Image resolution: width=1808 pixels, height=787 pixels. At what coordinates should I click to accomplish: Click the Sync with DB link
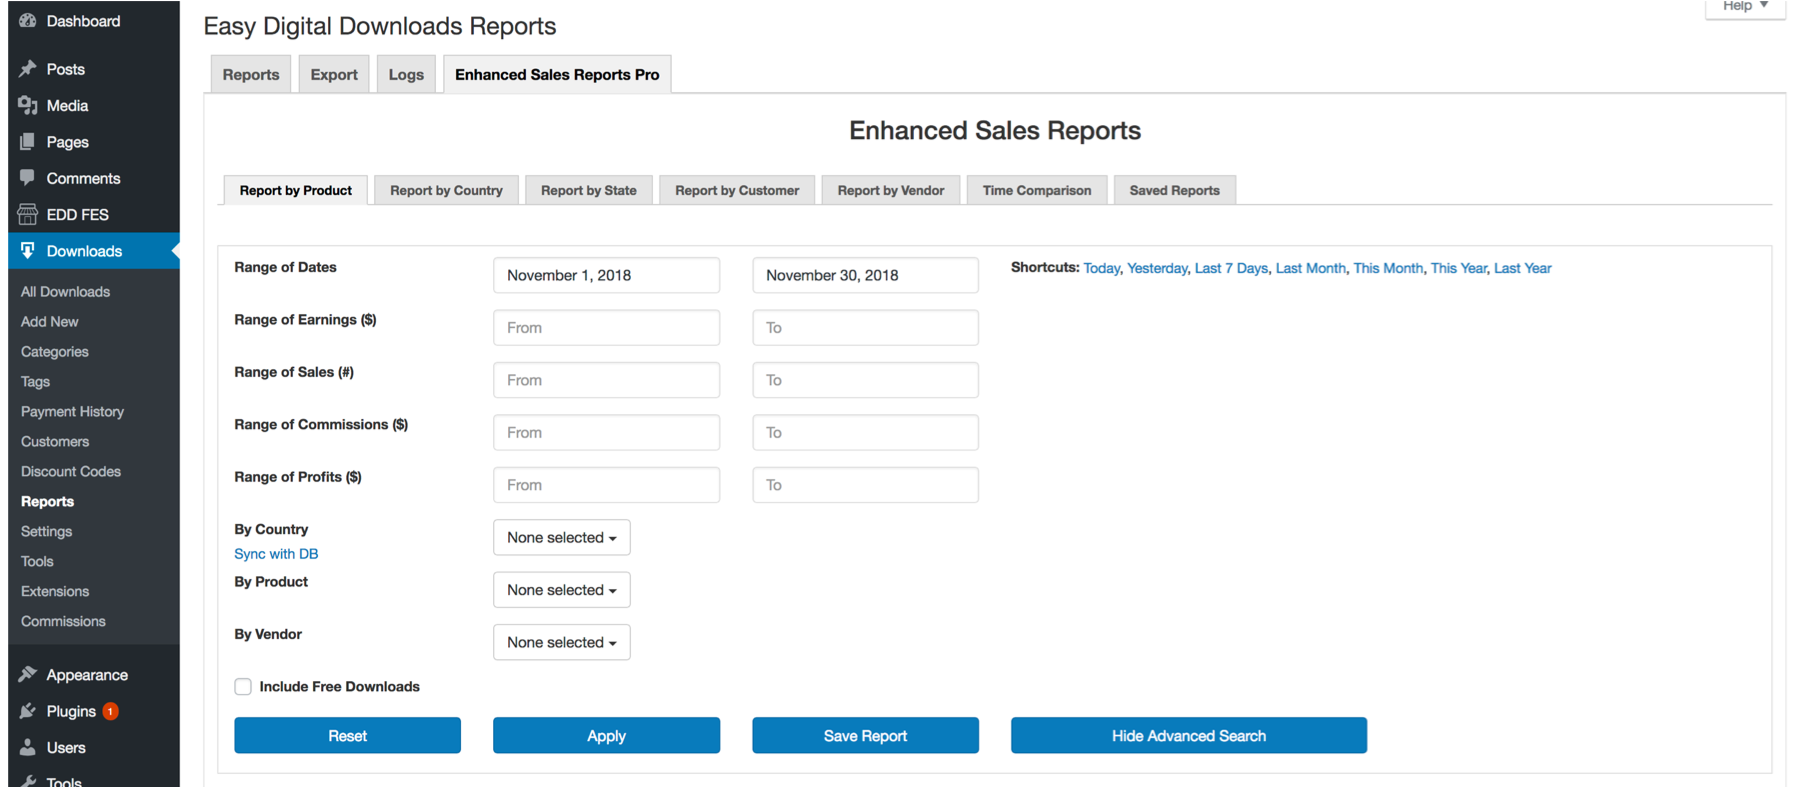pos(276,554)
